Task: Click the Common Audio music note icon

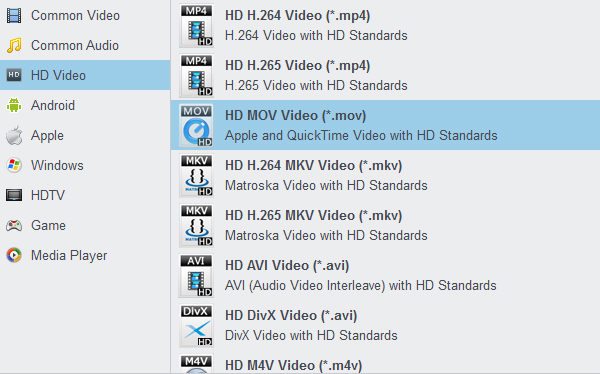Action: (14, 46)
